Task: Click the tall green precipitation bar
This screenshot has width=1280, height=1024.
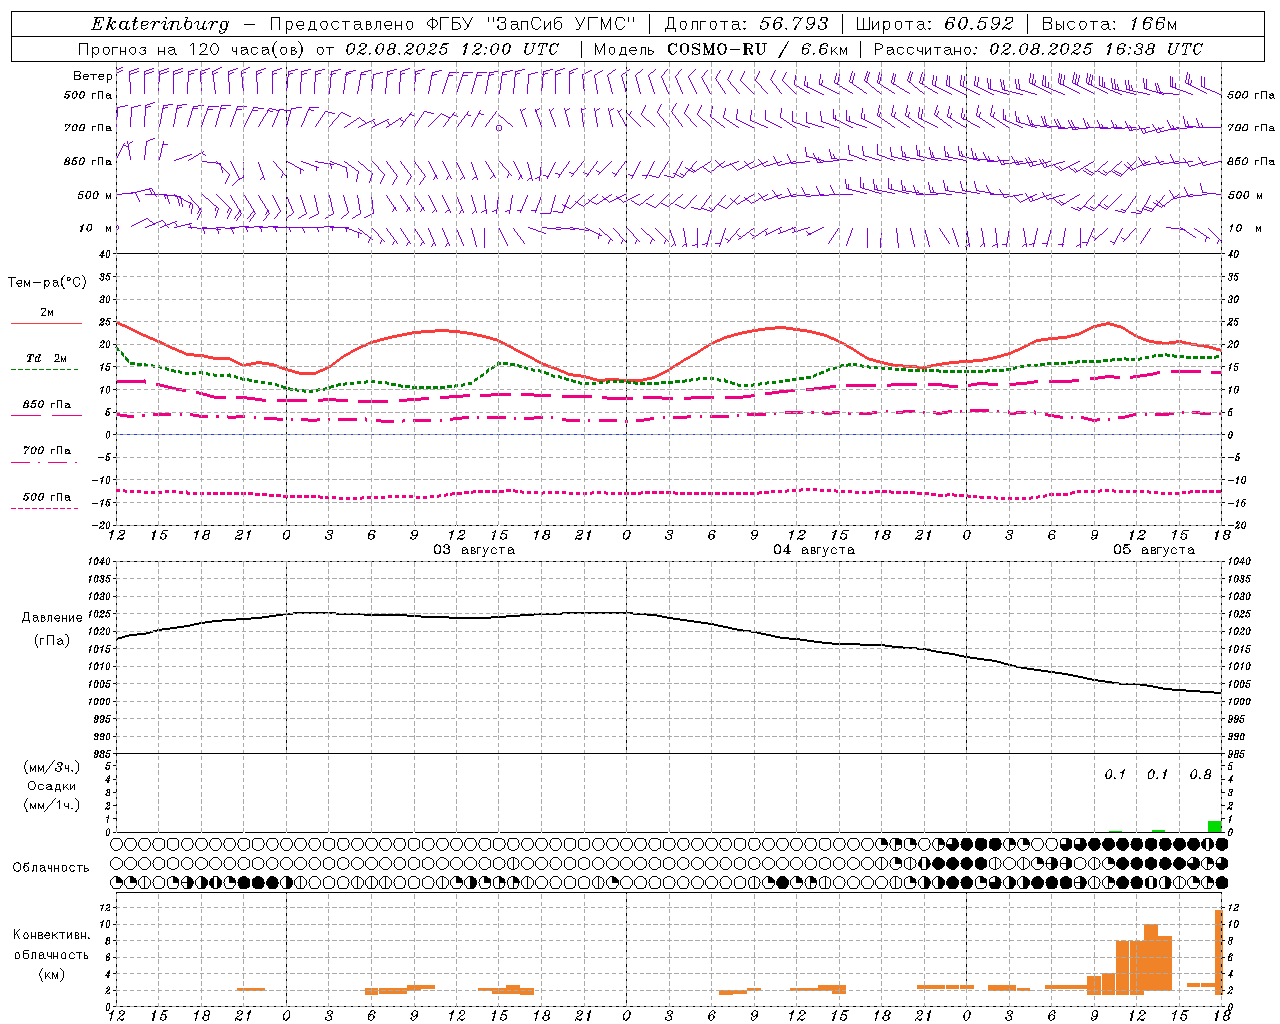Action: (x=1214, y=826)
